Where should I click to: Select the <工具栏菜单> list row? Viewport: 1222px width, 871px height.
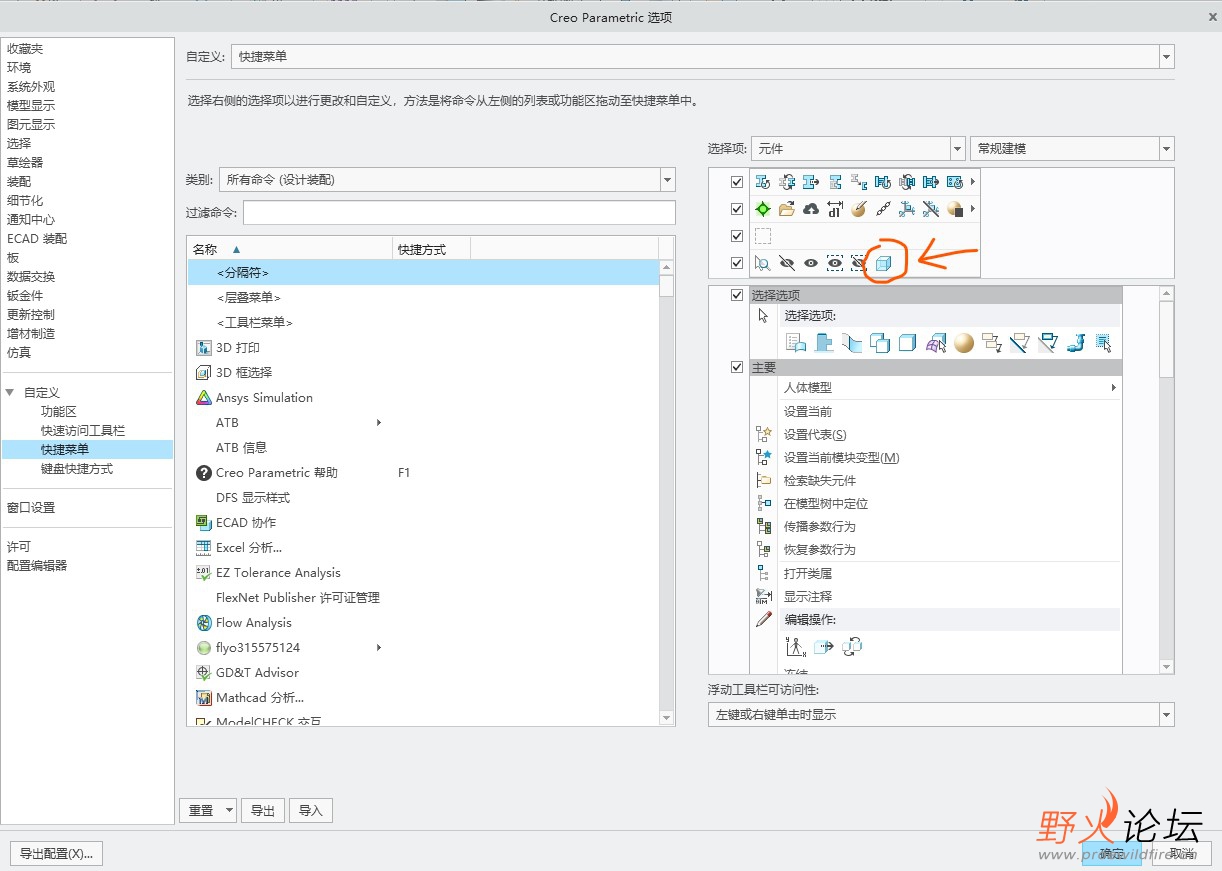424,323
